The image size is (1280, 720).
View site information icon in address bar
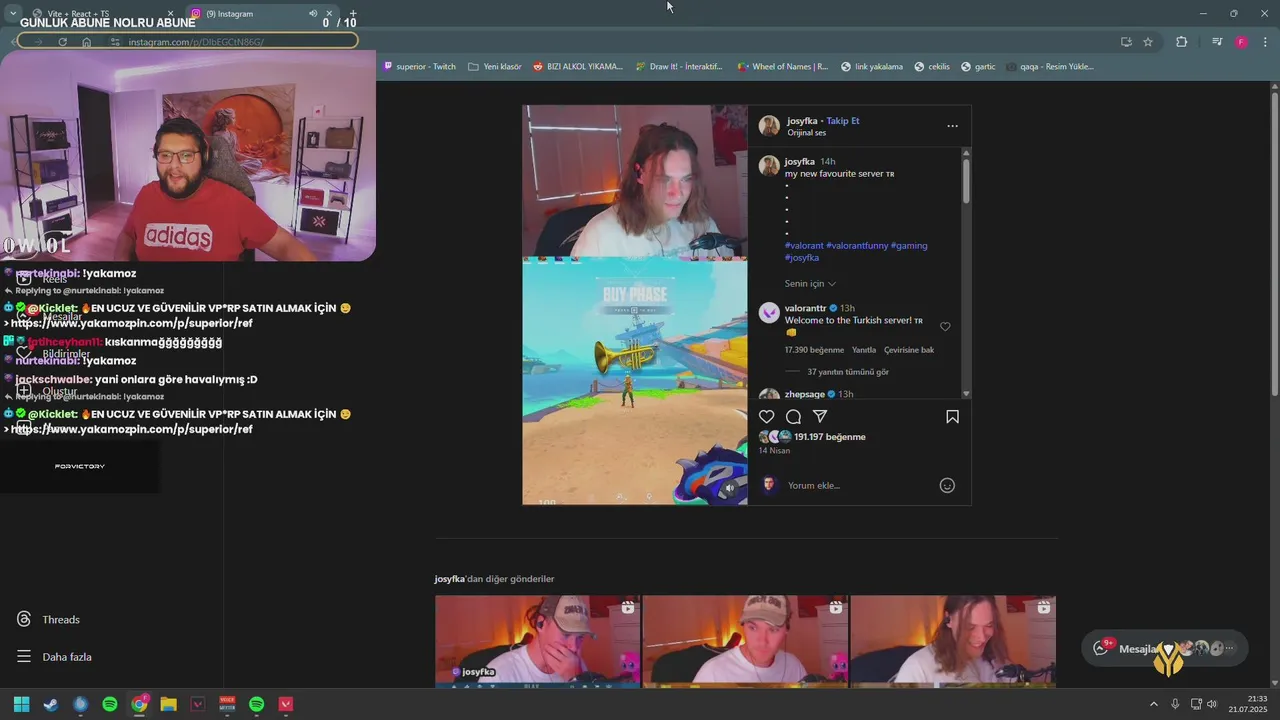(x=115, y=42)
